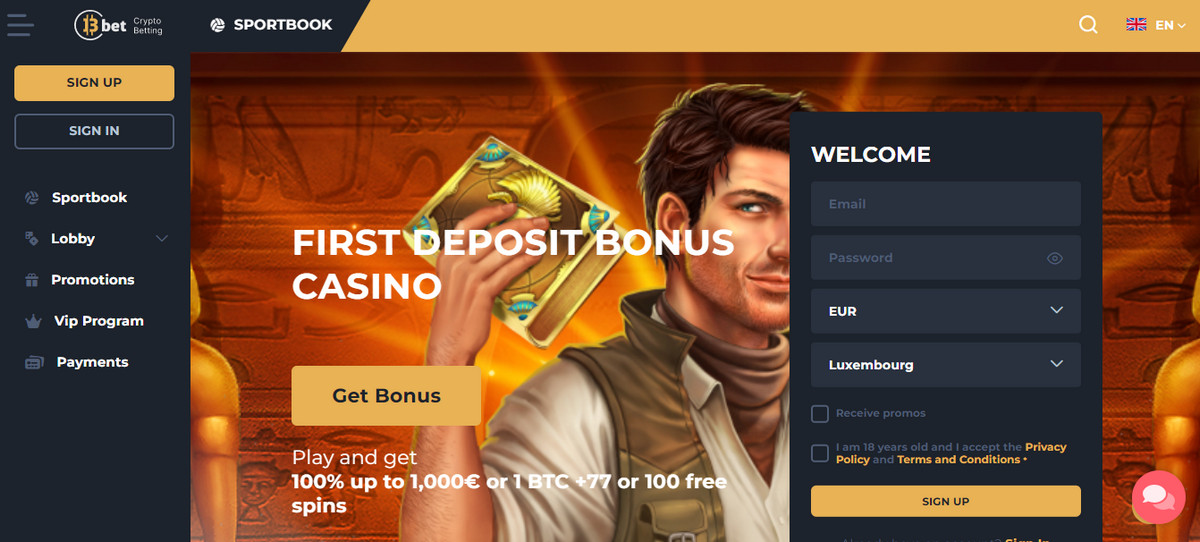Open the Luxembourg country dropdown
This screenshot has width=1200, height=542.
pos(946,365)
